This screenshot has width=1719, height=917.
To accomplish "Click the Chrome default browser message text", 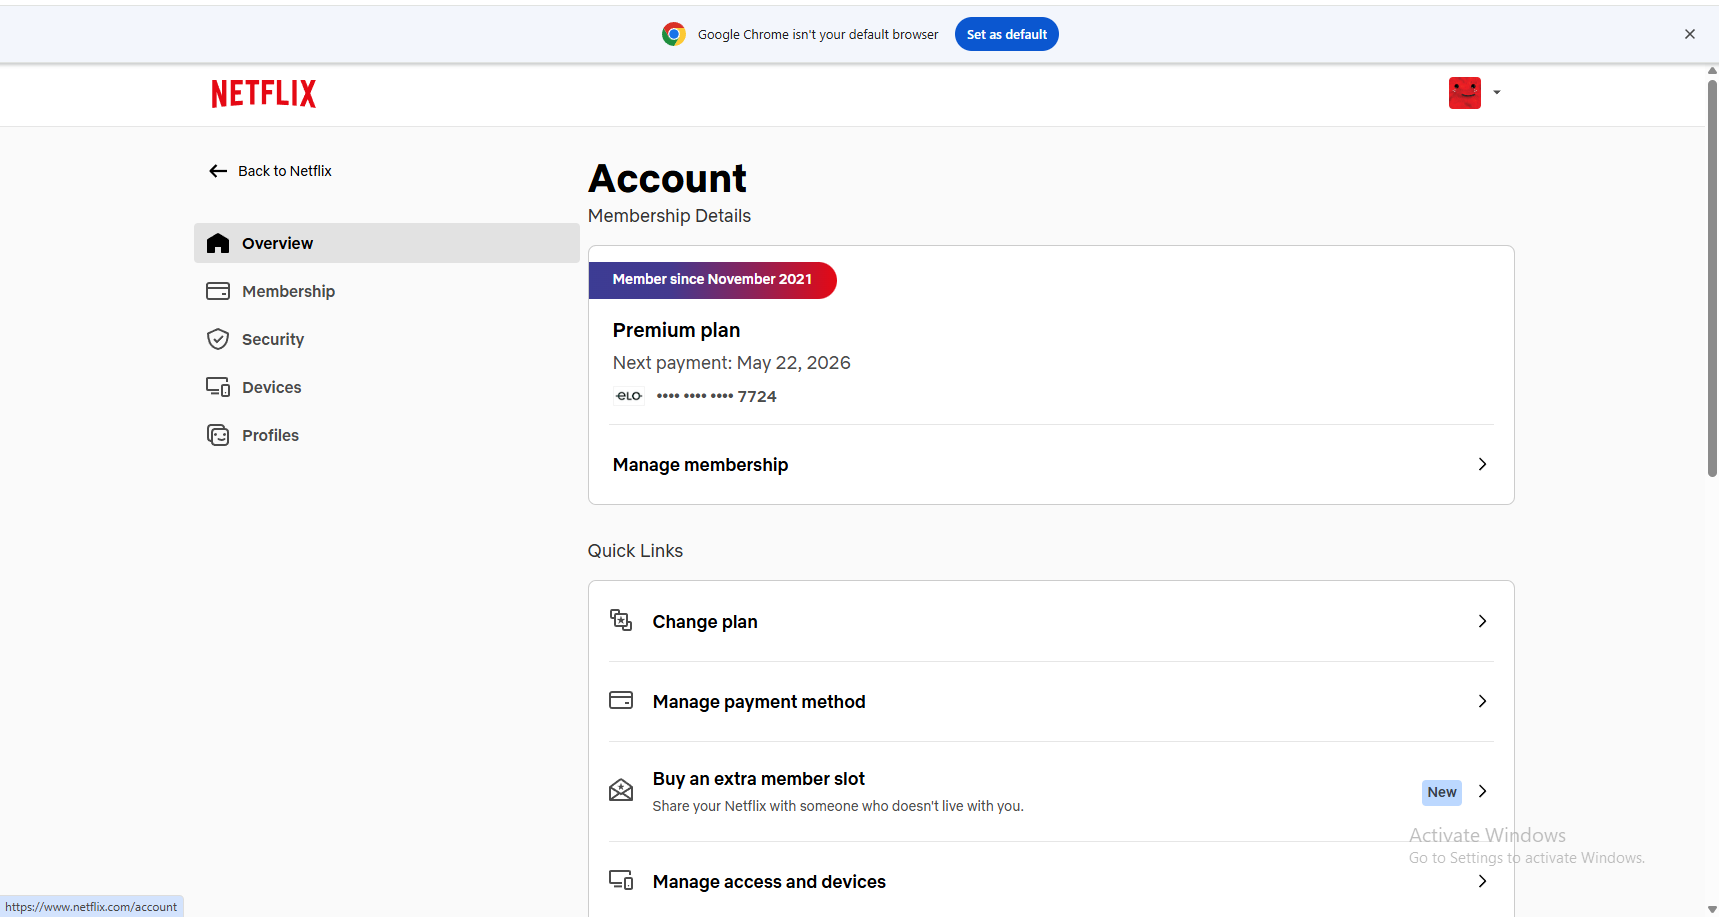I will click(818, 34).
